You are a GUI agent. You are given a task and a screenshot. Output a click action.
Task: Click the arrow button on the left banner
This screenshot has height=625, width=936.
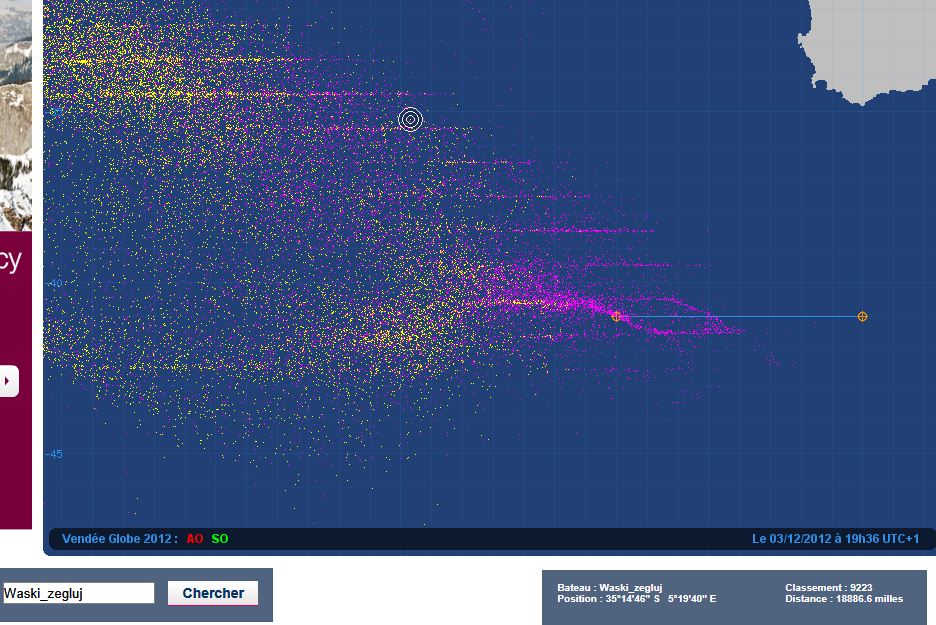click(8, 381)
